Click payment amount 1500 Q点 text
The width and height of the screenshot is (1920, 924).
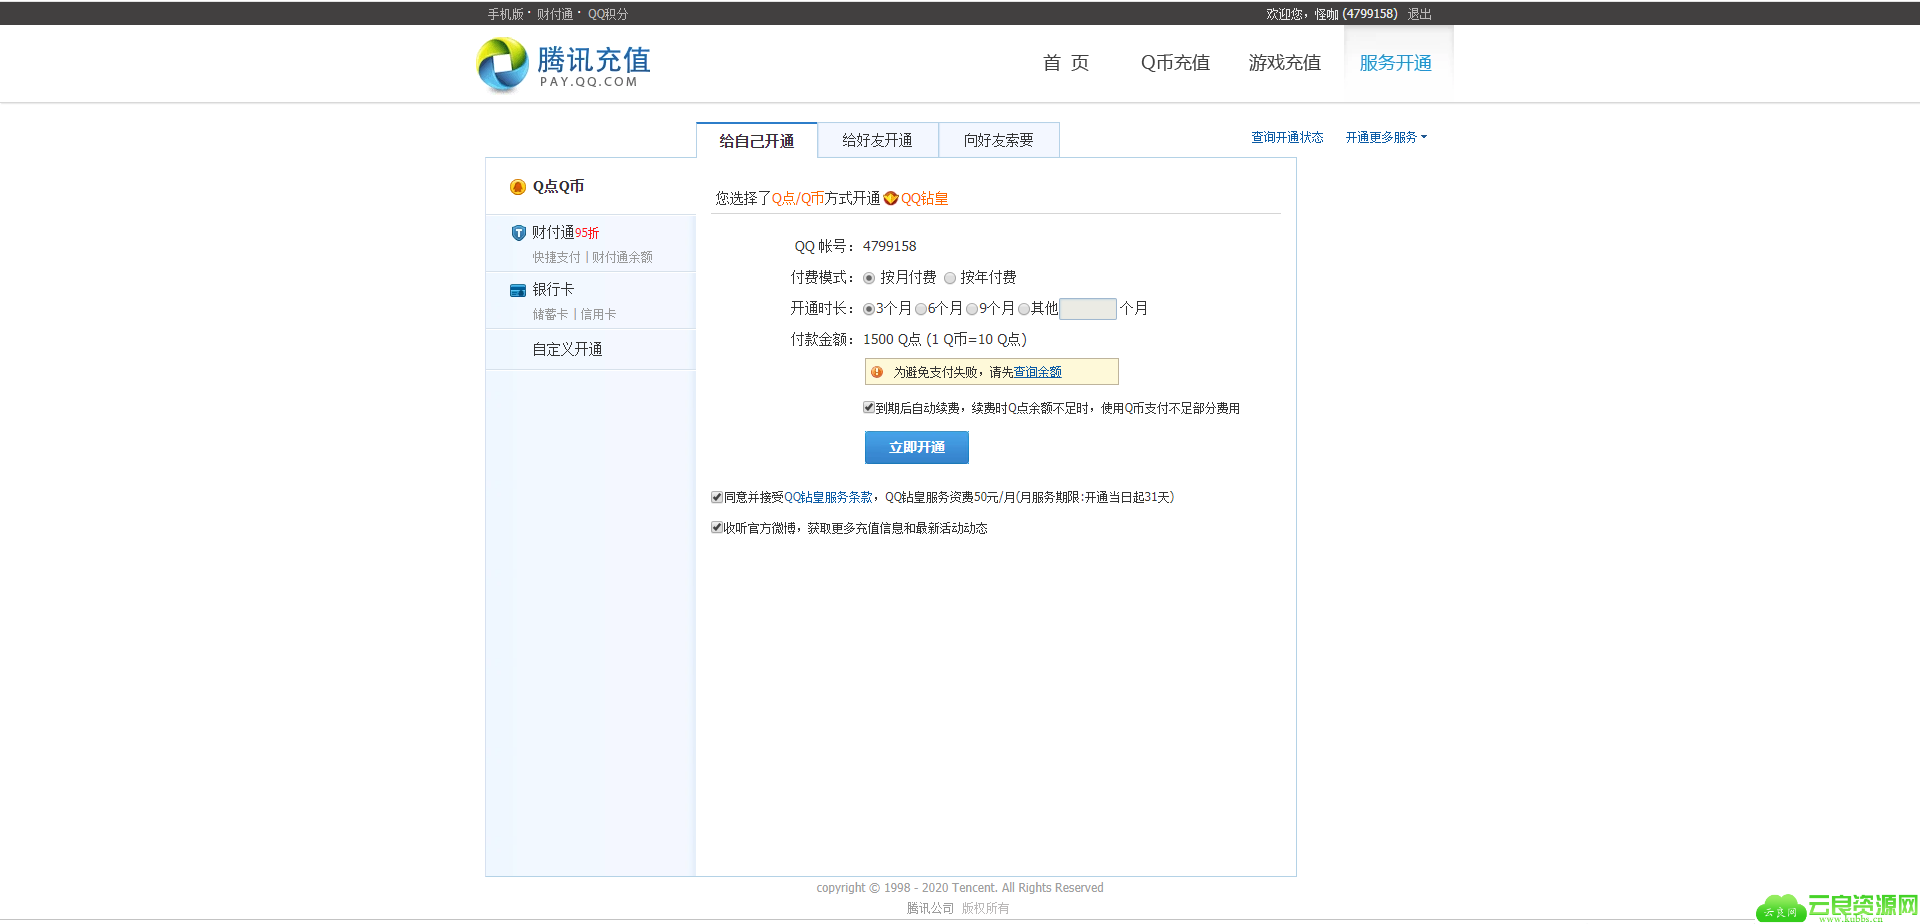click(x=892, y=340)
